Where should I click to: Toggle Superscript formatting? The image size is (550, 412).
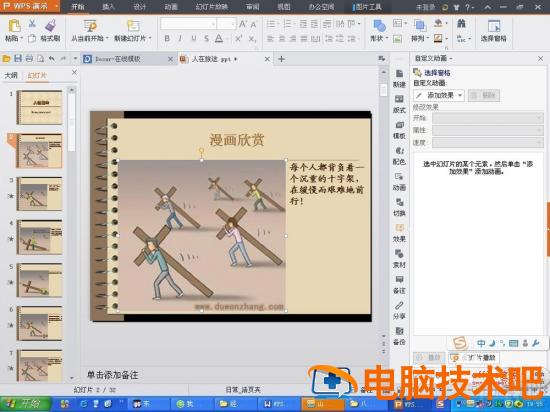238,39
